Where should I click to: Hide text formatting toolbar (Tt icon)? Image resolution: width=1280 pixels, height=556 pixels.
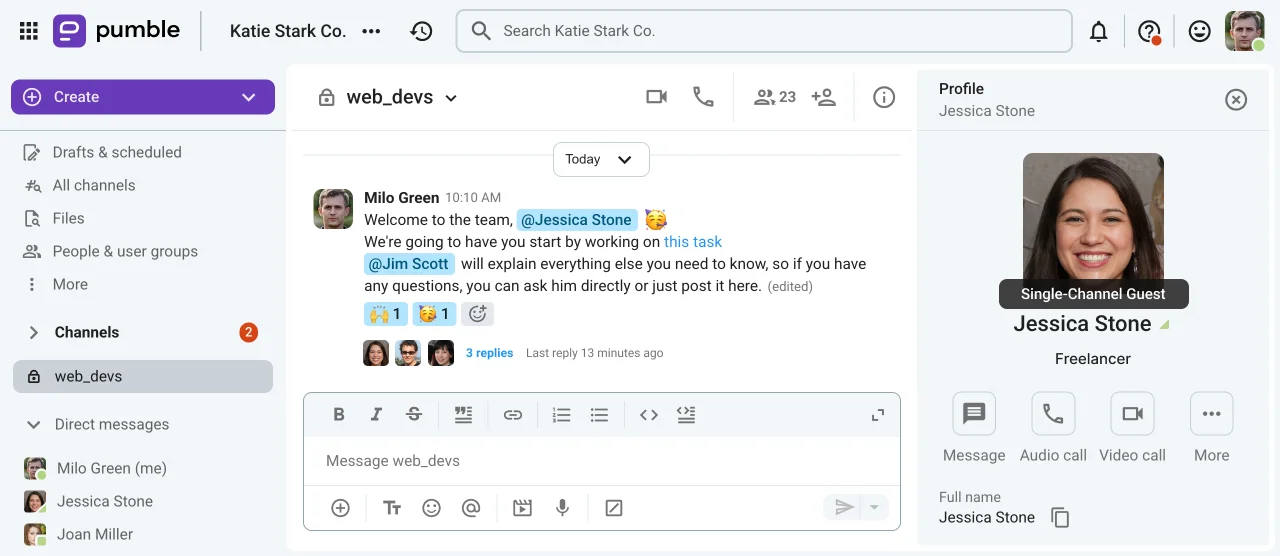pyautogui.click(x=392, y=508)
